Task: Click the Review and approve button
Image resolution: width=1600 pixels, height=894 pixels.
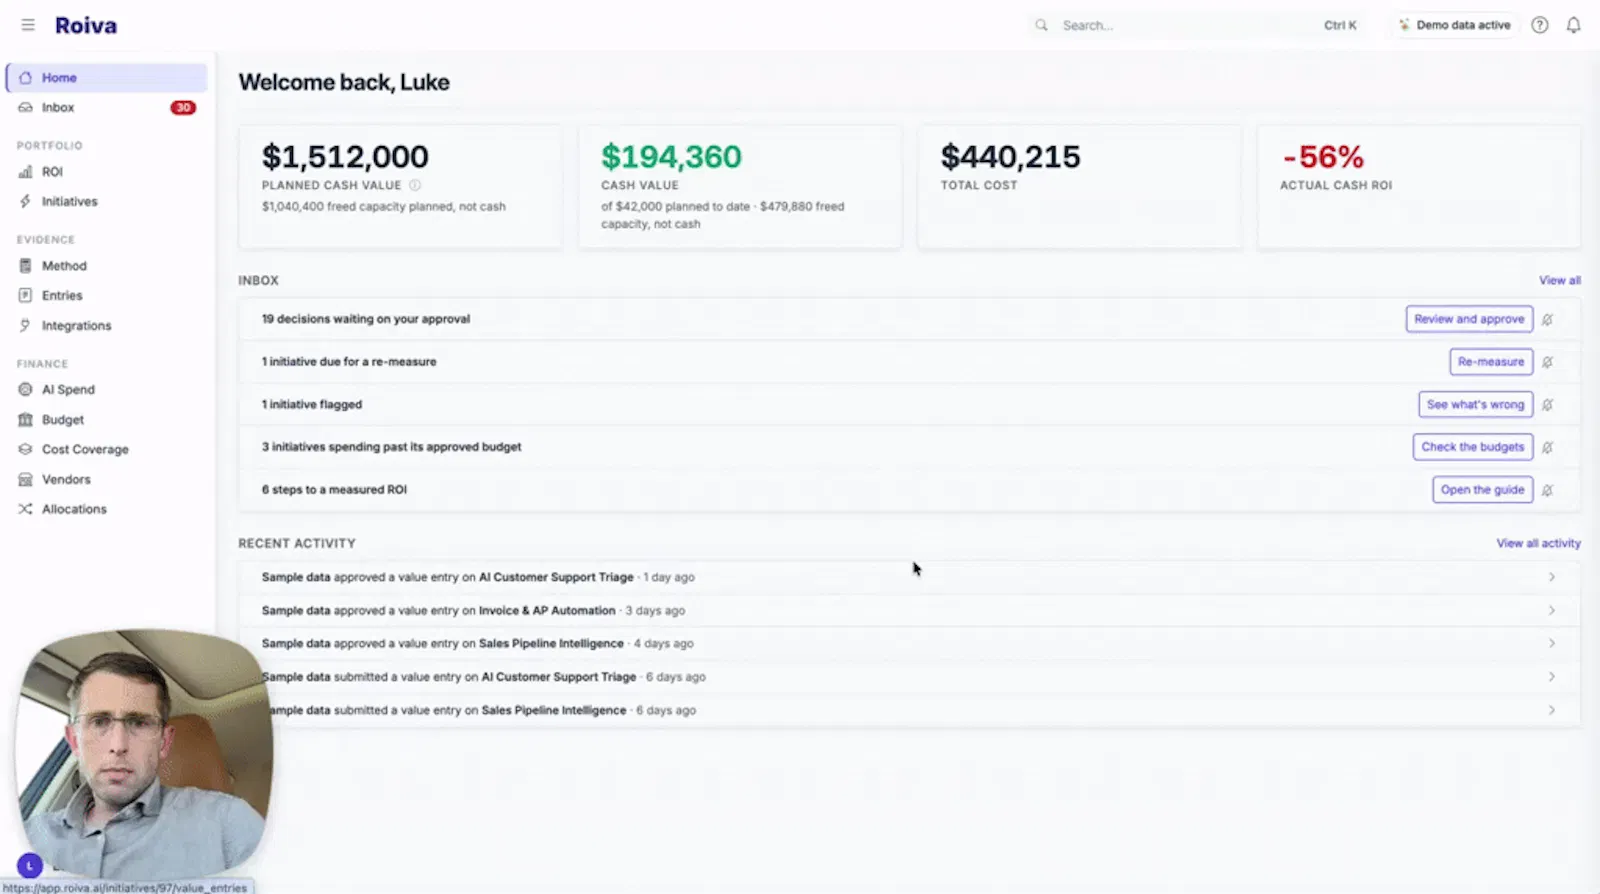Action: tap(1469, 319)
